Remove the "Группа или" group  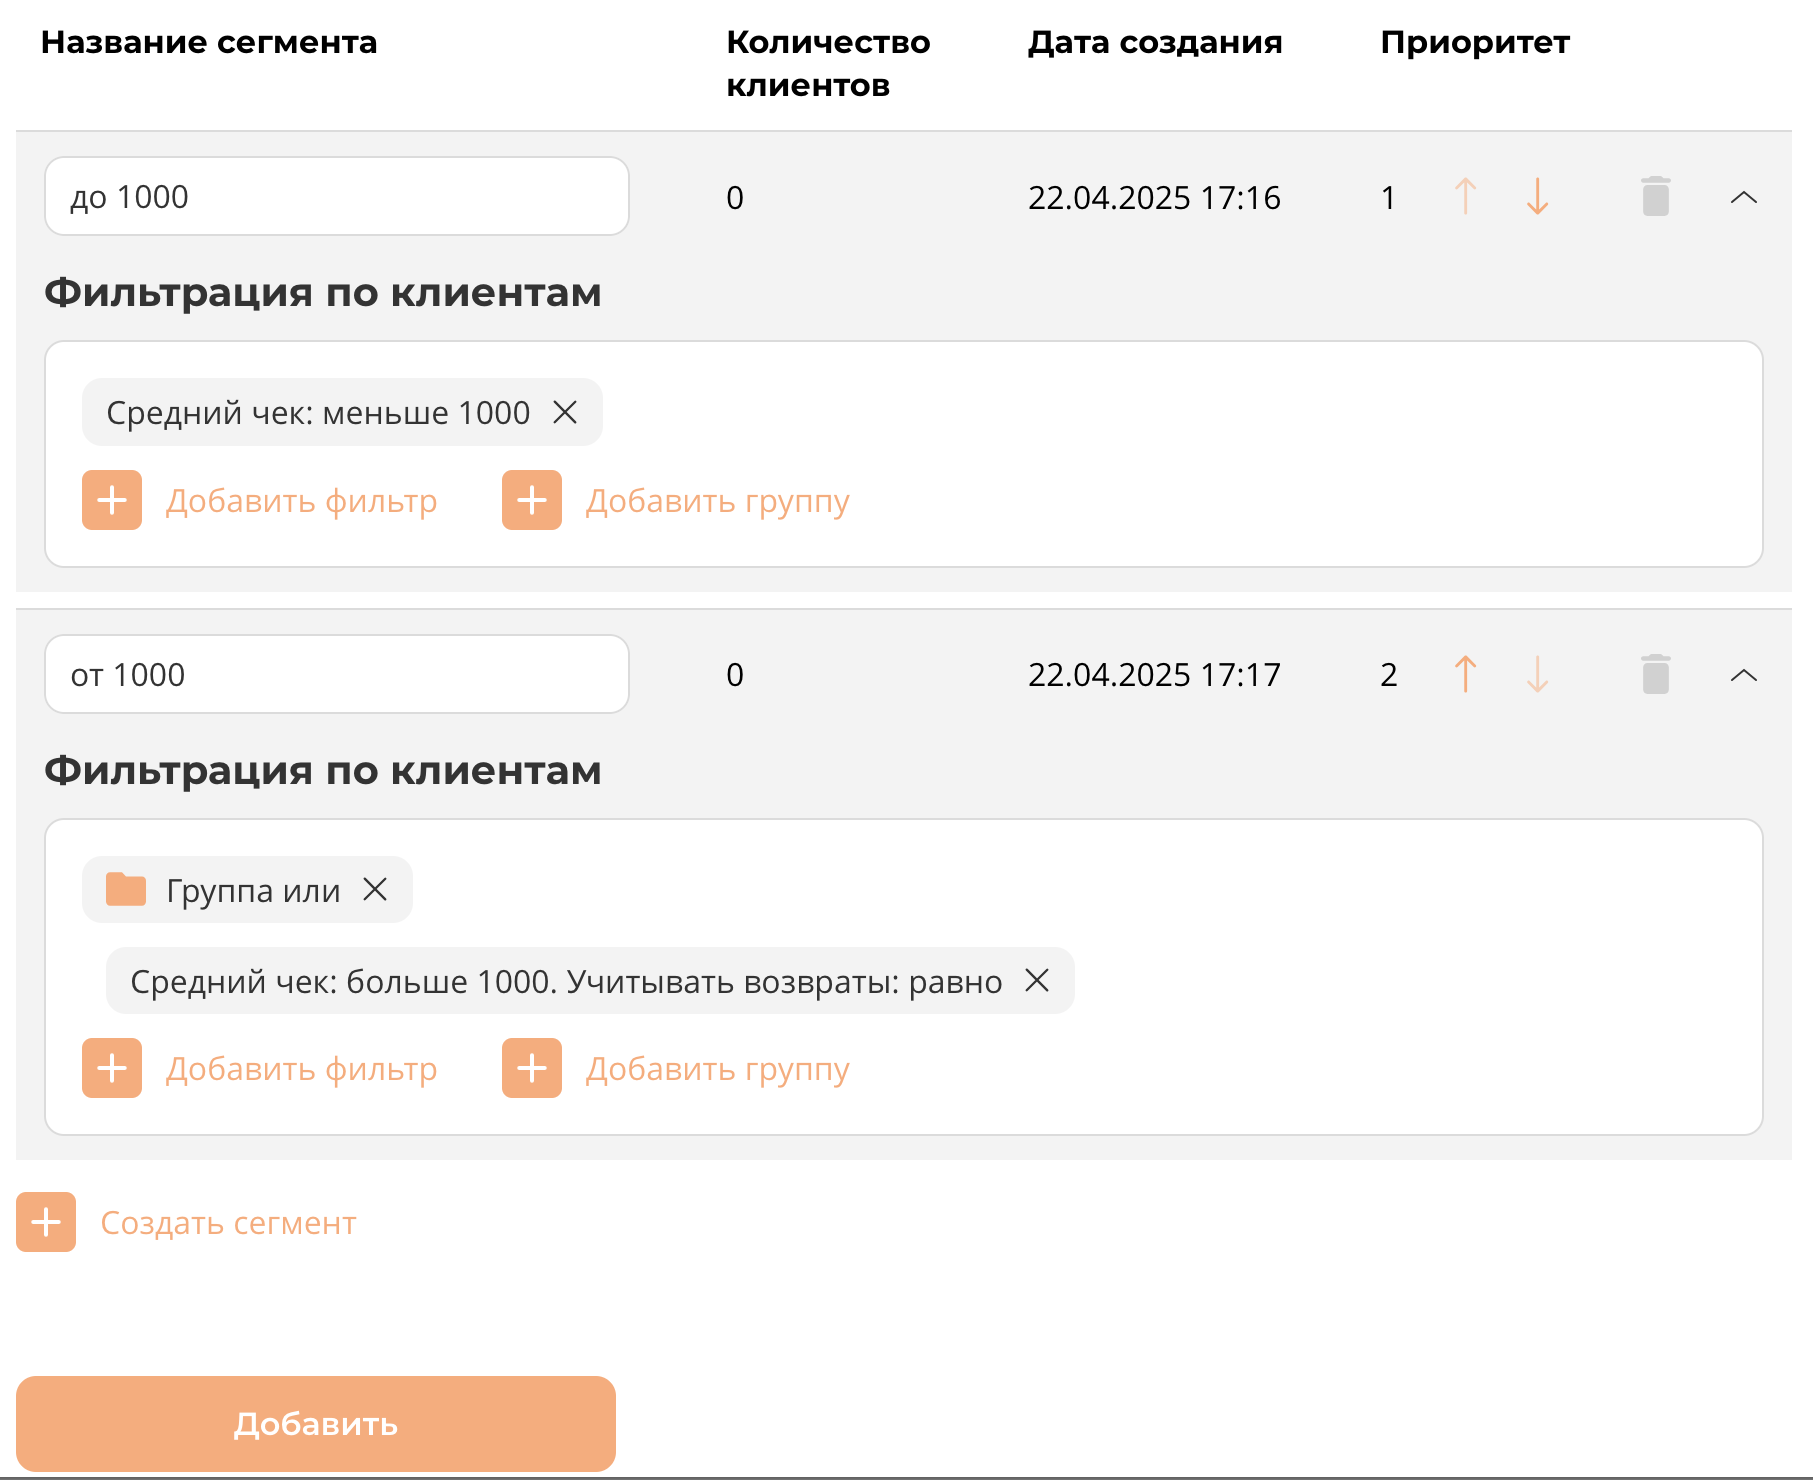click(375, 889)
